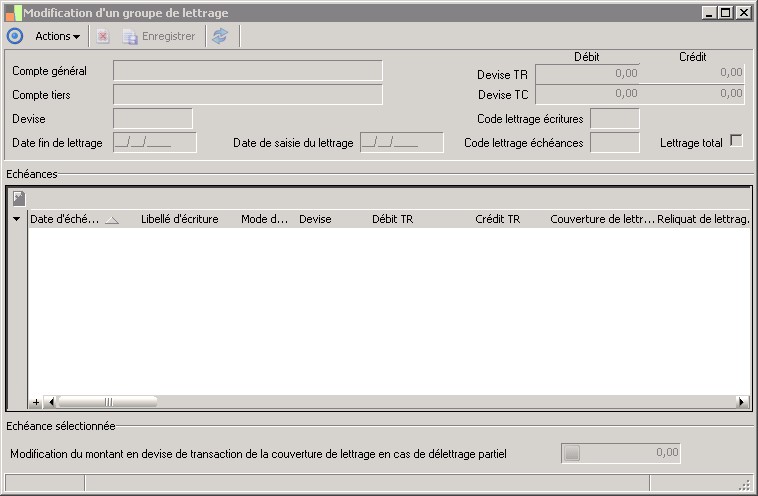This screenshot has height=496, width=758.
Task: Click the resize grip in status bar
Action: pyautogui.click(x=745, y=485)
